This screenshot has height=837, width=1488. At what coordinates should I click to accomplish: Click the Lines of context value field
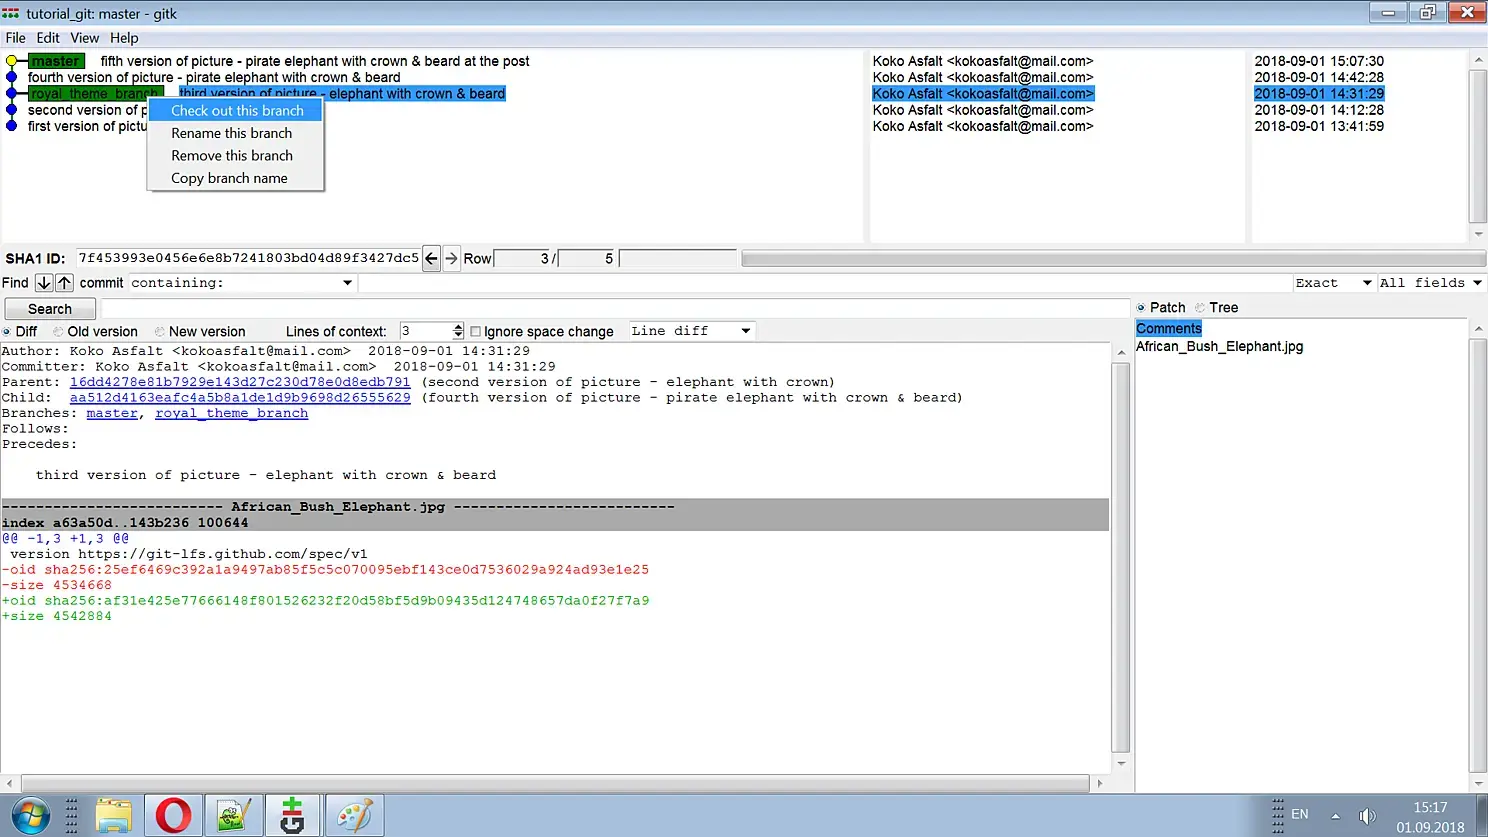point(425,331)
